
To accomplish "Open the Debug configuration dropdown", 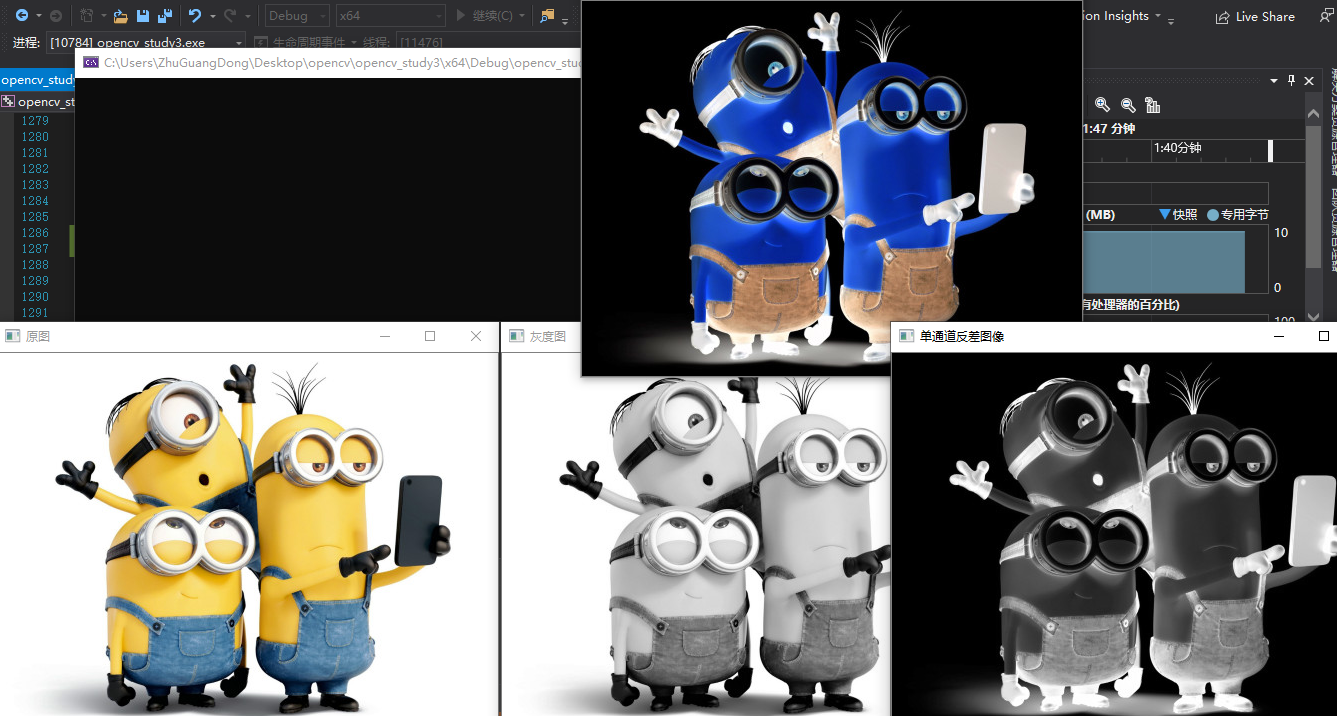I will tap(297, 16).
